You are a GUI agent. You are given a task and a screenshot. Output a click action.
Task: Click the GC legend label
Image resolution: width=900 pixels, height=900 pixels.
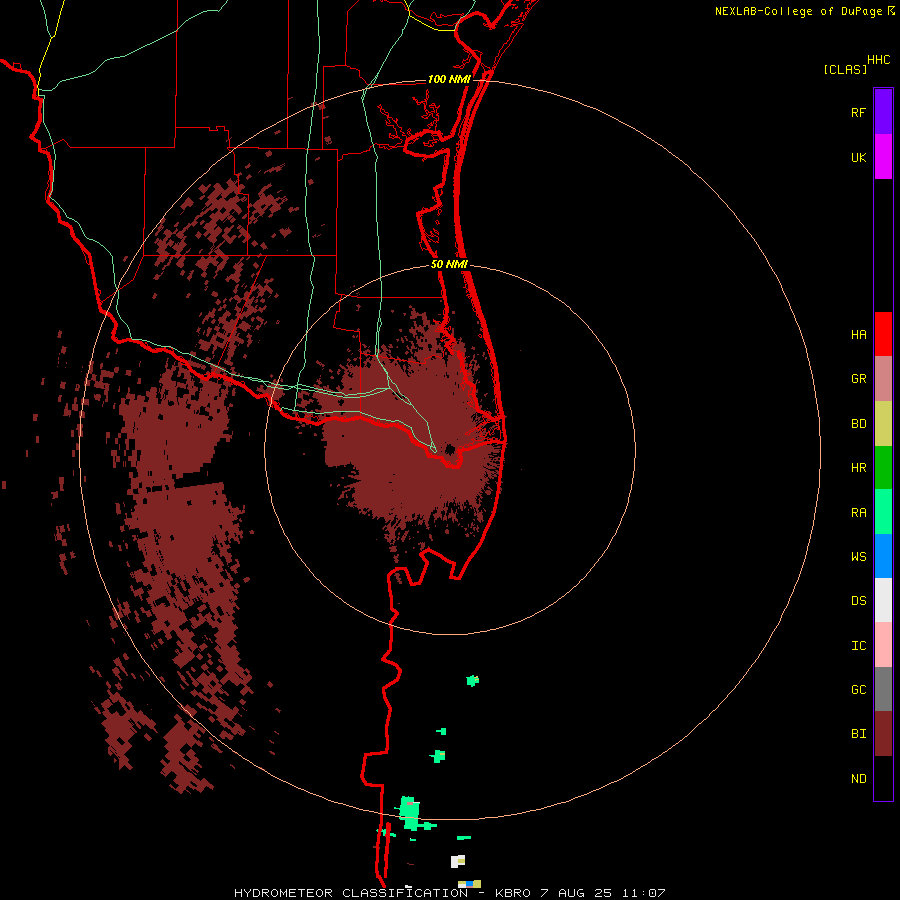[x=859, y=690]
